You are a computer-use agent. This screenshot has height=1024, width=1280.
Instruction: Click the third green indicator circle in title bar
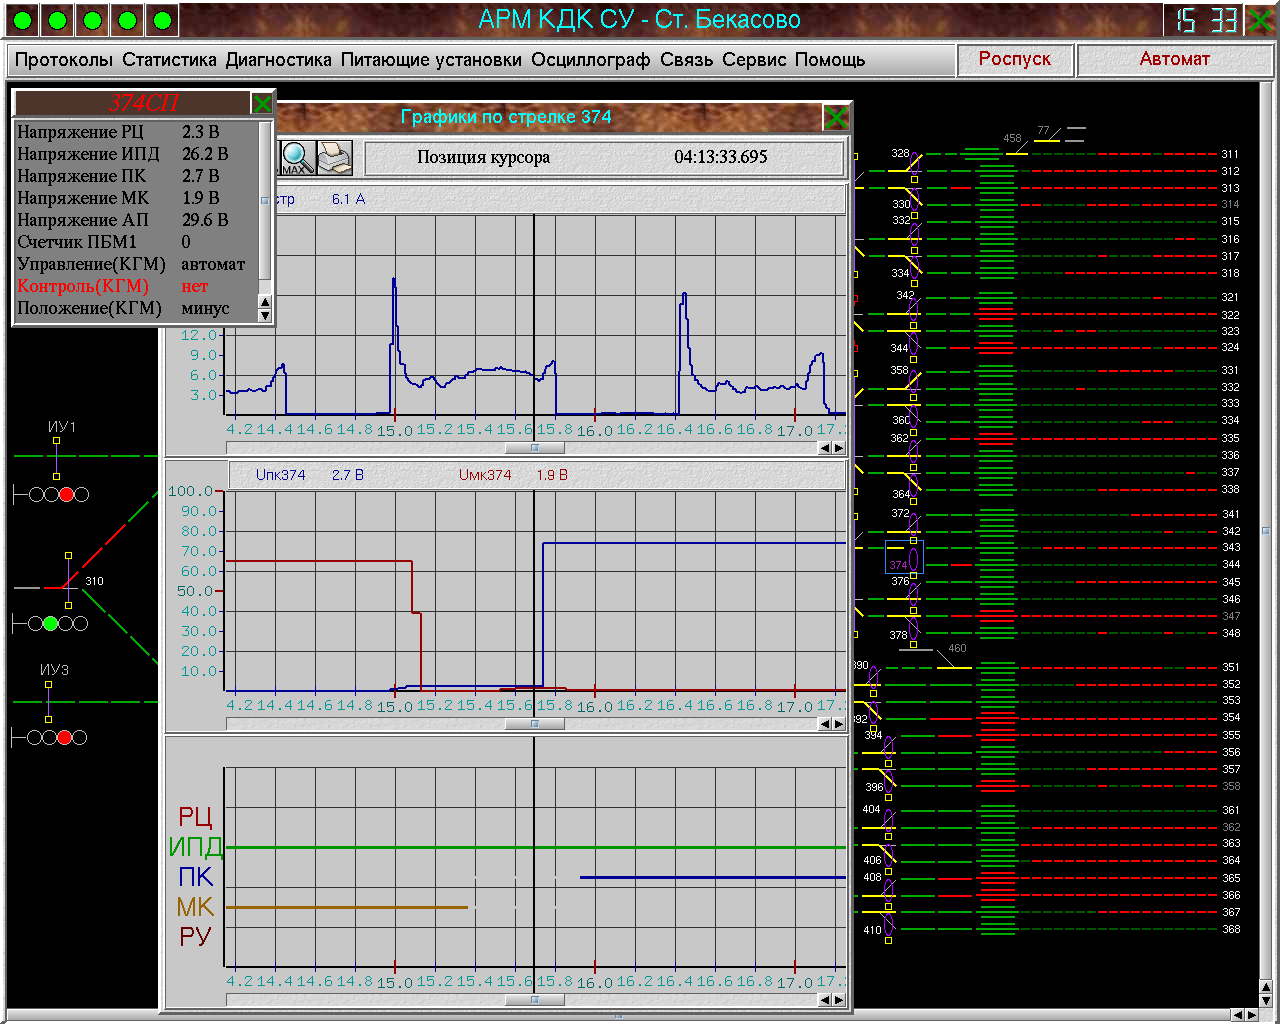pos(93,20)
